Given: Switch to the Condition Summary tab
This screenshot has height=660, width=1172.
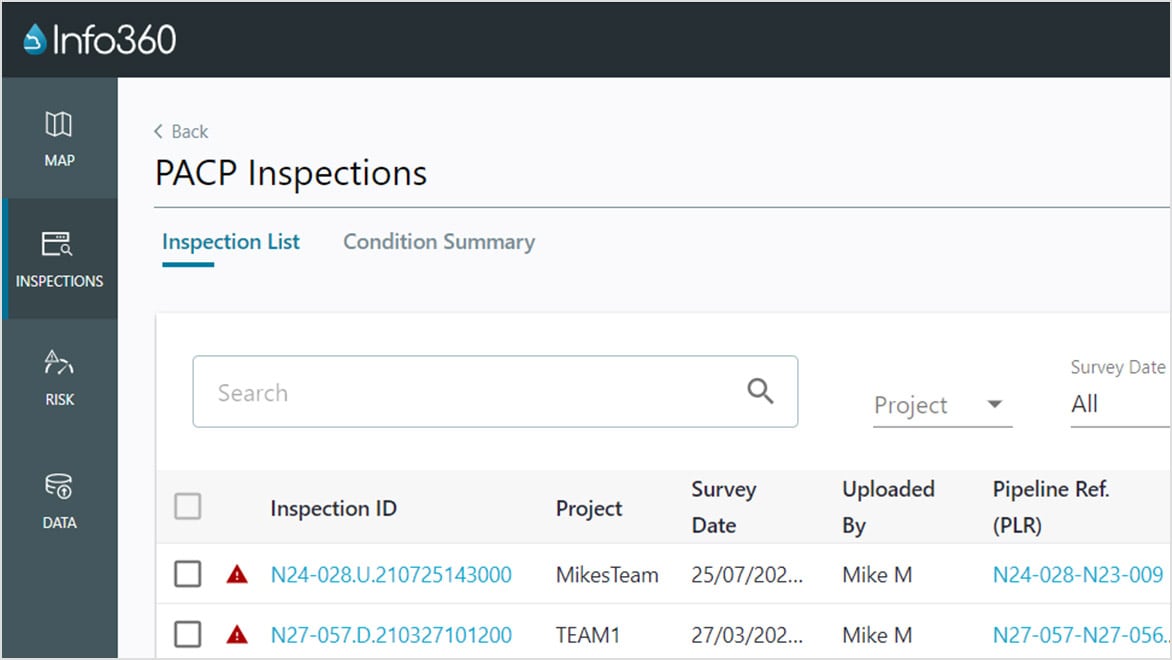Looking at the screenshot, I should (x=439, y=241).
